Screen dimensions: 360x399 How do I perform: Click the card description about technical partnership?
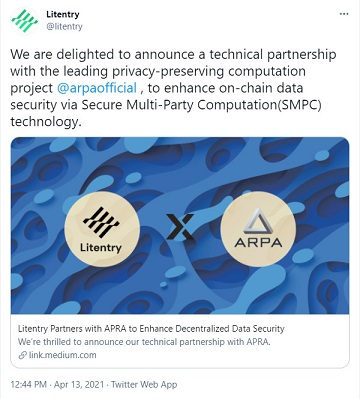pos(144,342)
